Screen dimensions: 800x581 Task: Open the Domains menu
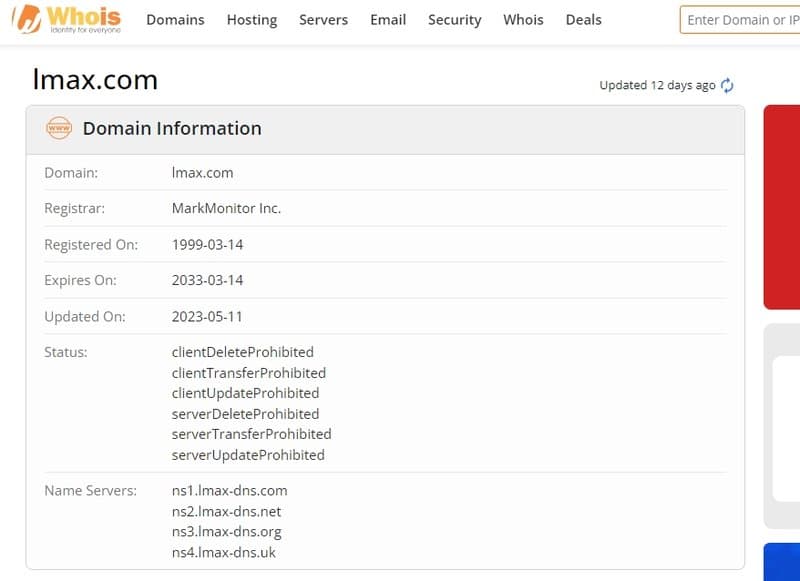tap(175, 20)
